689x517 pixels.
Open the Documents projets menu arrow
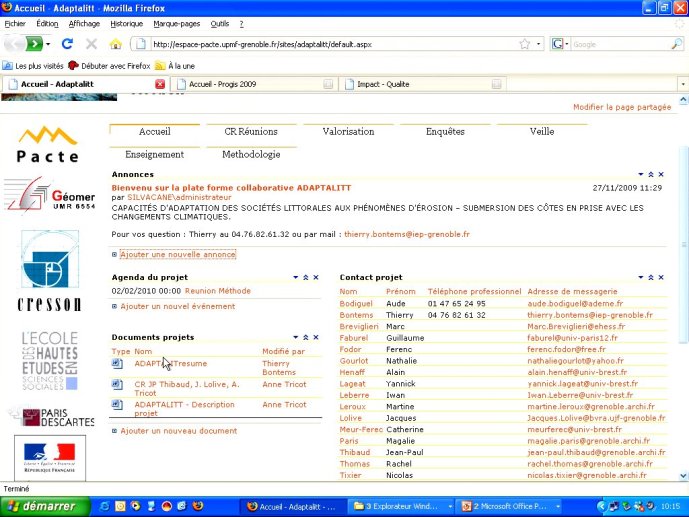click(x=296, y=337)
